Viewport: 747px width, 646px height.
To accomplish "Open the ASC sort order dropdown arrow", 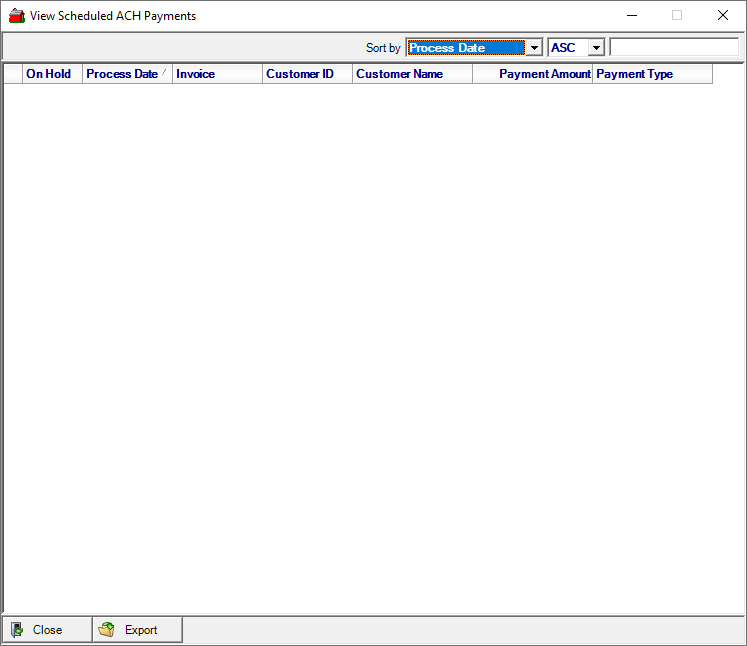I will (596, 48).
